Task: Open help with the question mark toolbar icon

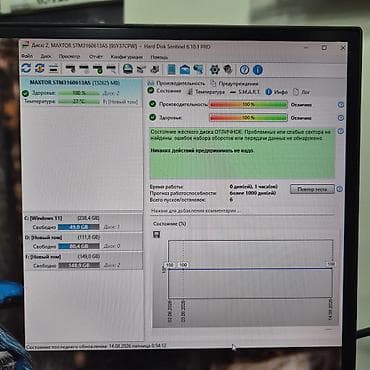Action: (x=244, y=70)
